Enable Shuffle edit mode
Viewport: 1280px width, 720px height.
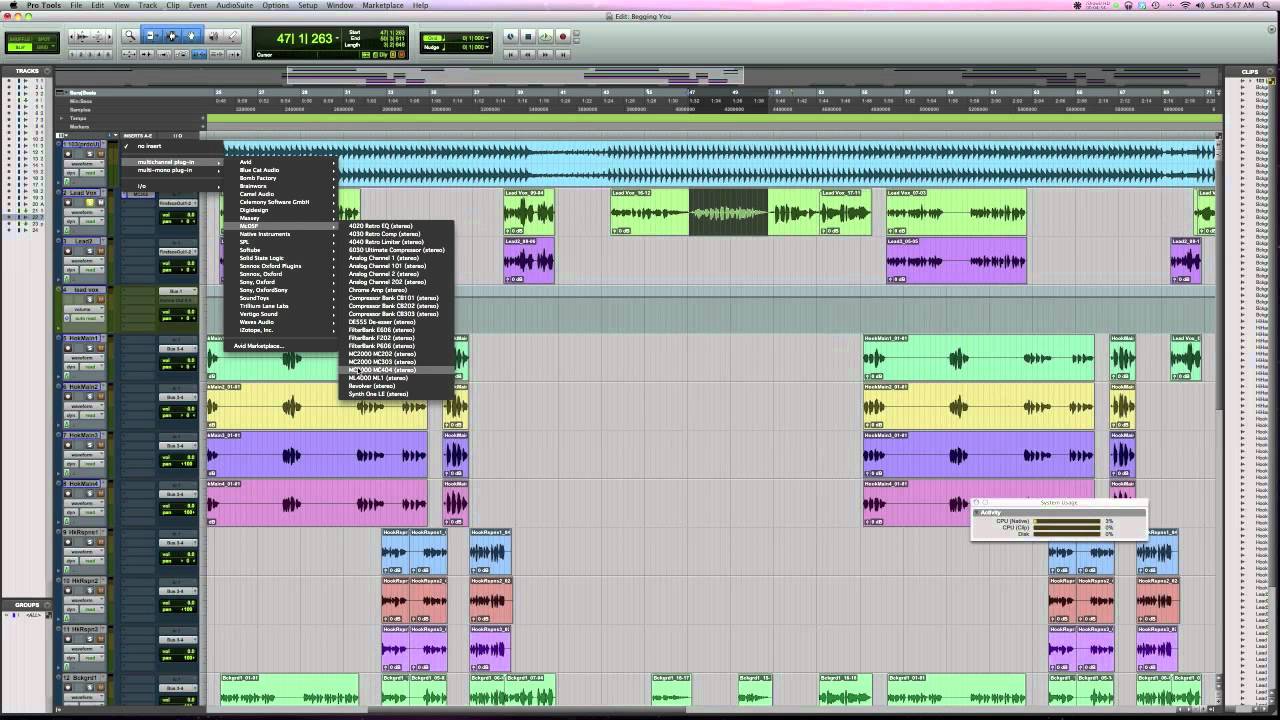[20, 39]
